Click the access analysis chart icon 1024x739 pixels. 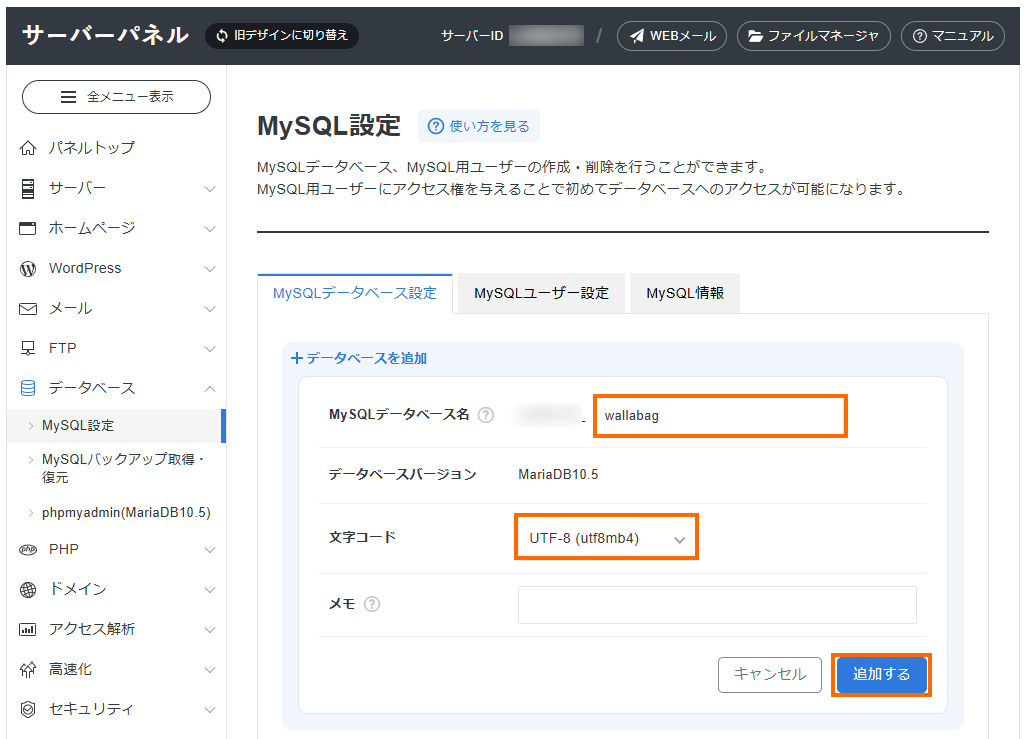(27, 630)
